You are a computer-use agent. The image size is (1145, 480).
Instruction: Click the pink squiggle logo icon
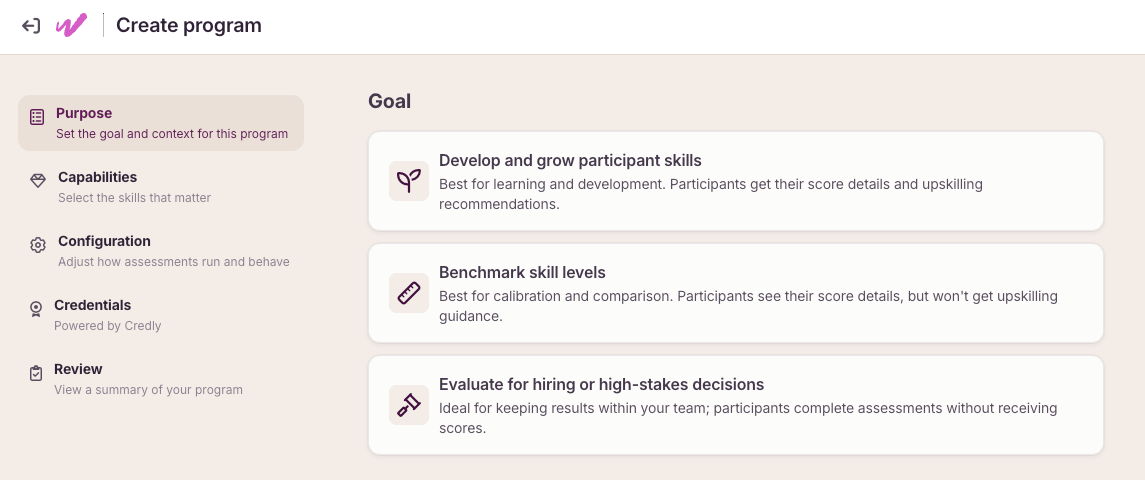(72, 26)
